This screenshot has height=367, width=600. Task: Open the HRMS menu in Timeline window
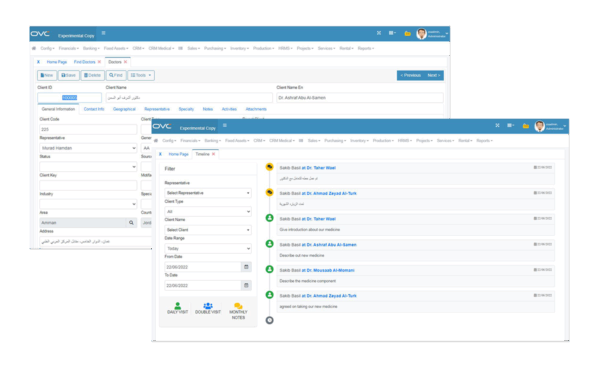click(404, 140)
